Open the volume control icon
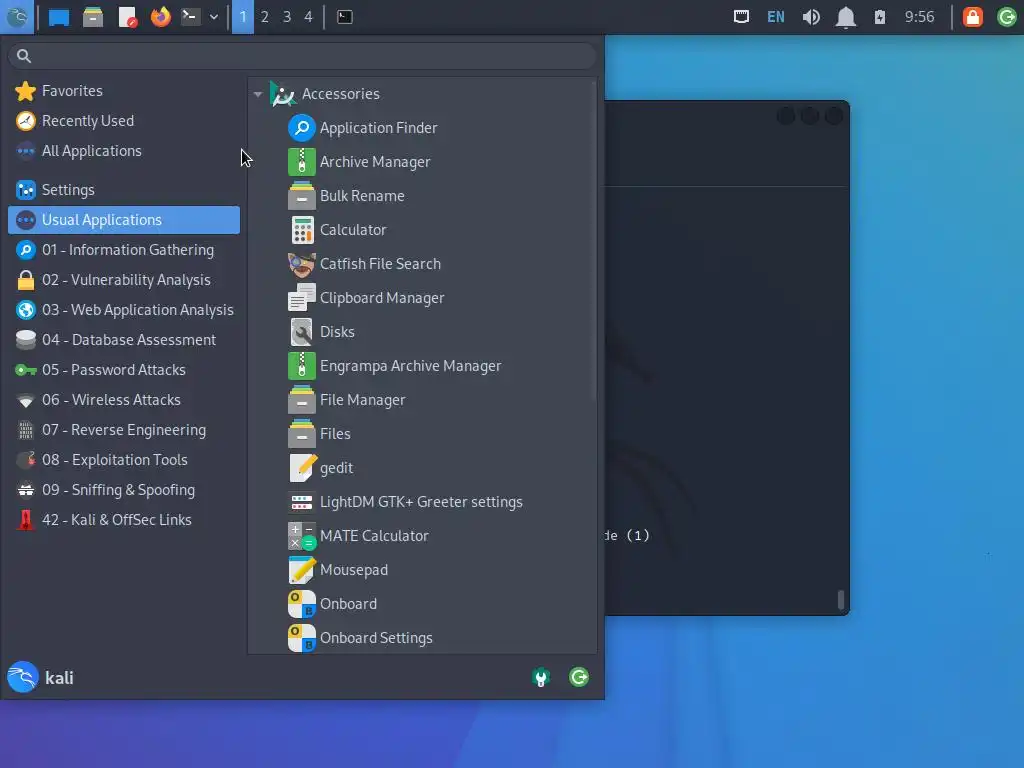Image resolution: width=1024 pixels, height=768 pixels. (811, 17)
